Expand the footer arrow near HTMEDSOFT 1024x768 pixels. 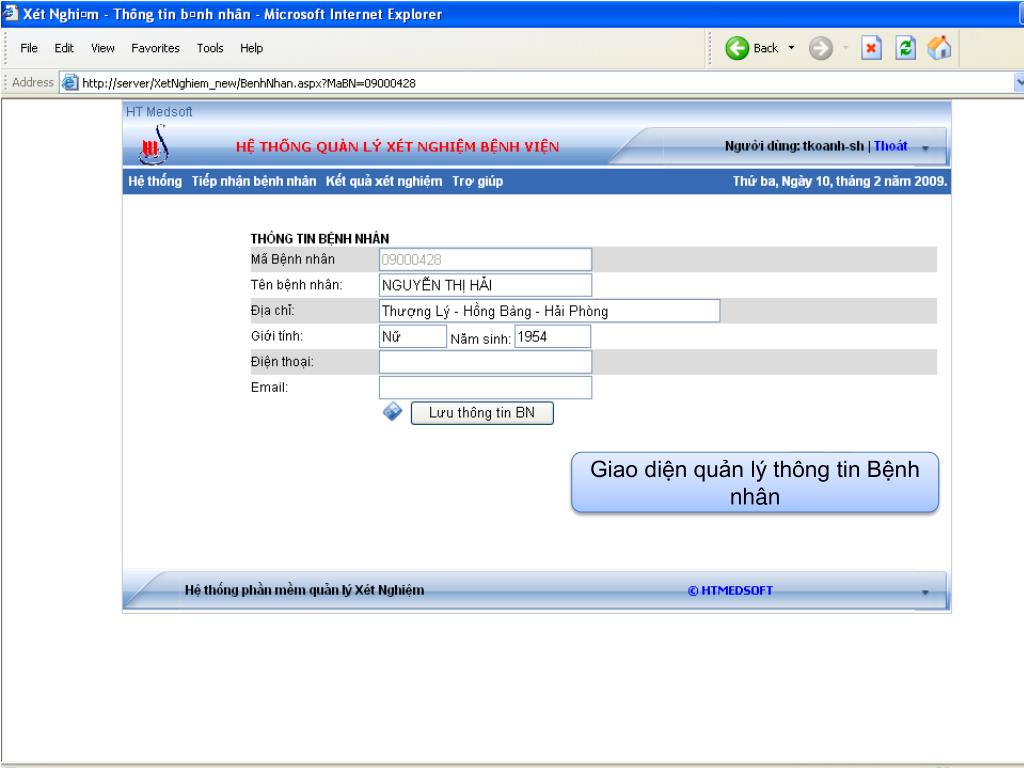point(925,592)
